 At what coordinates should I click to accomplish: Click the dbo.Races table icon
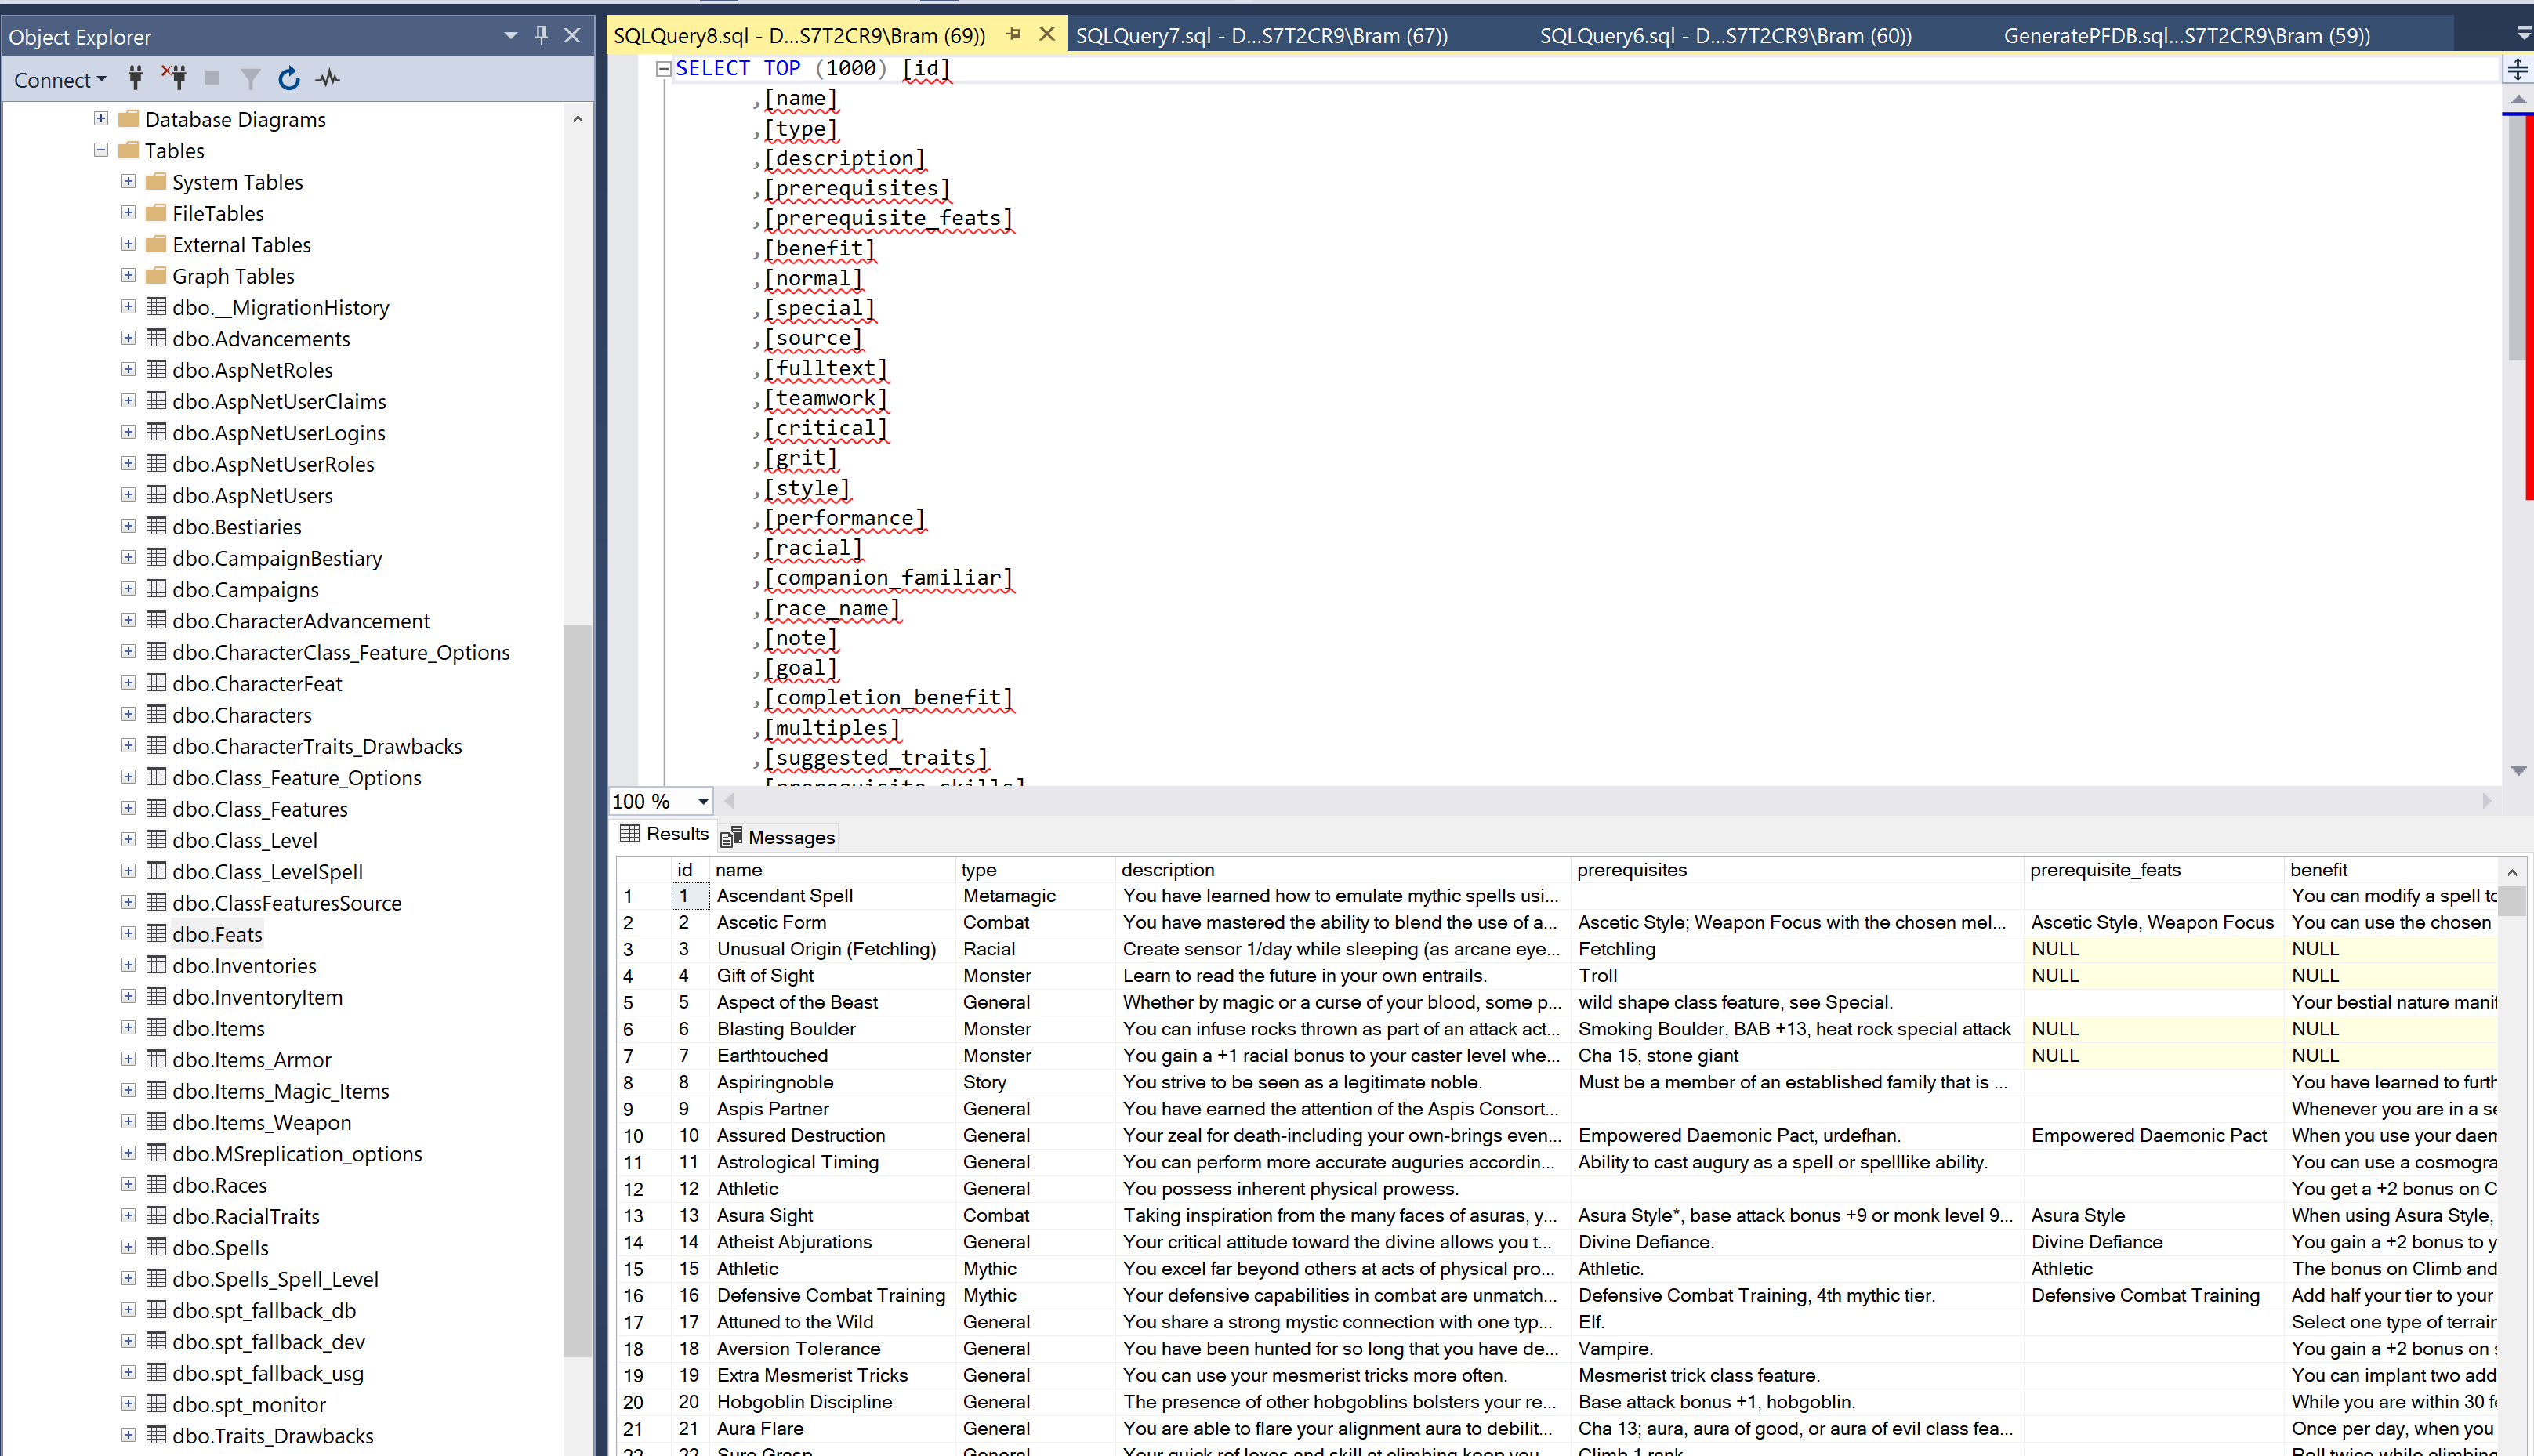tap(156, 1184)
